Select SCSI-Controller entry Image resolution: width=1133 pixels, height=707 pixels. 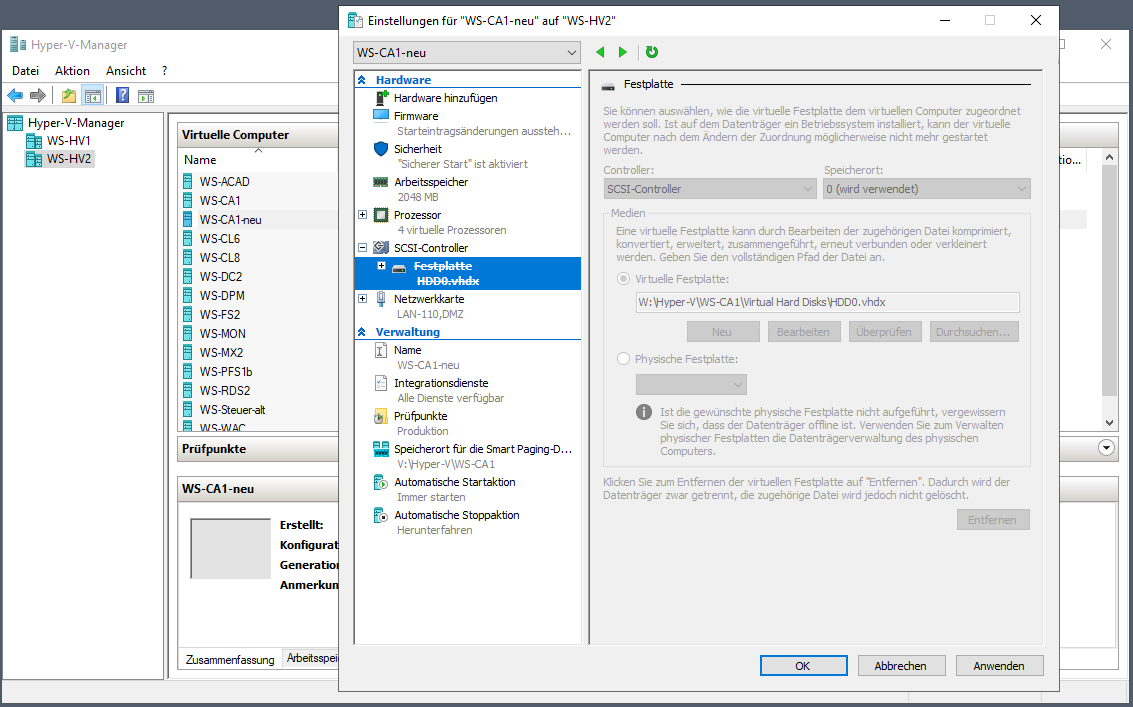point(431,248)
